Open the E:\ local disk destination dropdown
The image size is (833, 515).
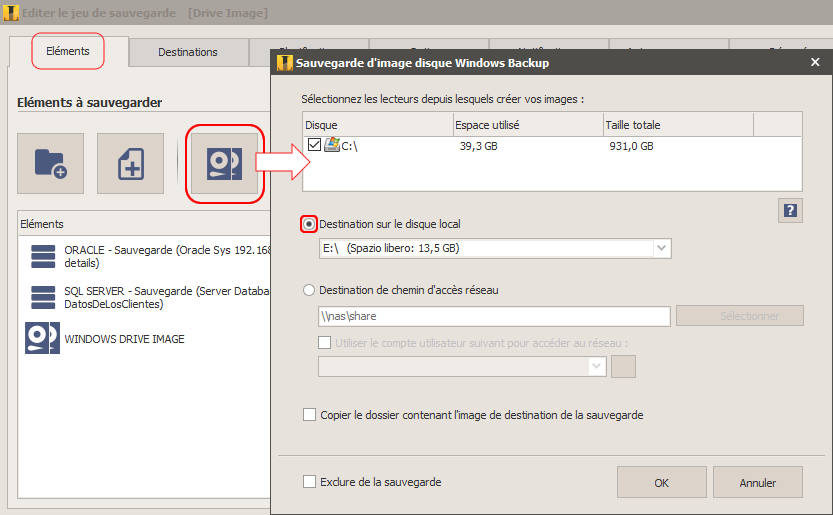click(495, 248)
